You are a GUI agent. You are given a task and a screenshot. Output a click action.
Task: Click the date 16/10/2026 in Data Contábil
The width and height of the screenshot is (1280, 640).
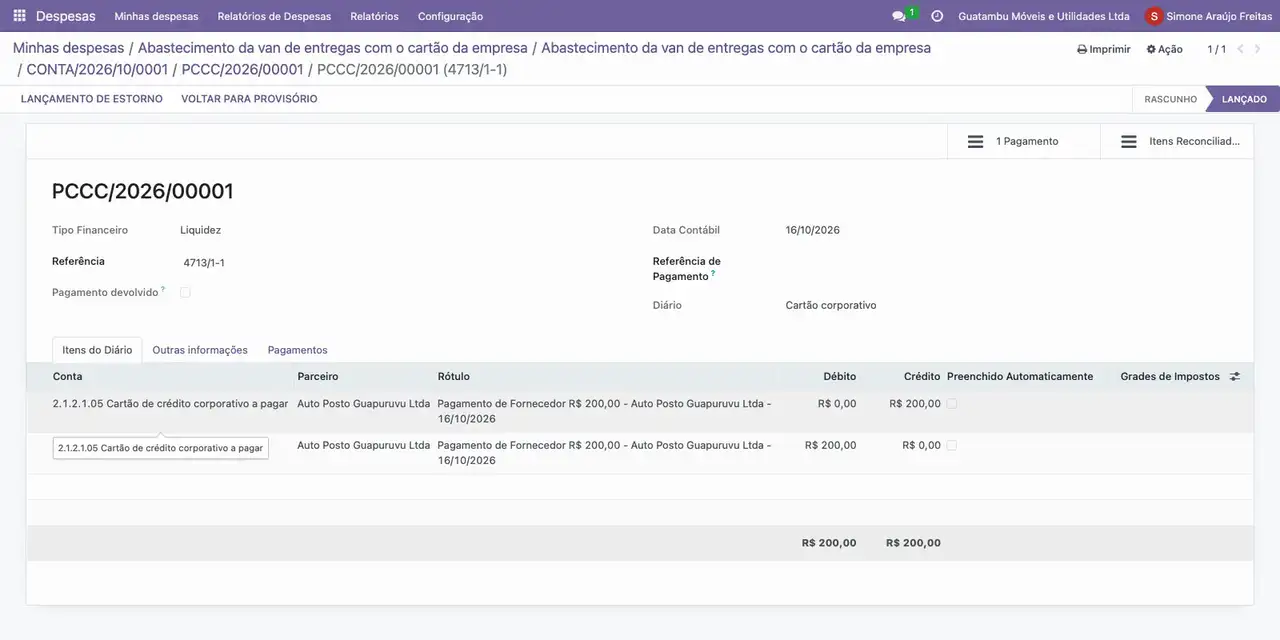click(x=813, y=230)
